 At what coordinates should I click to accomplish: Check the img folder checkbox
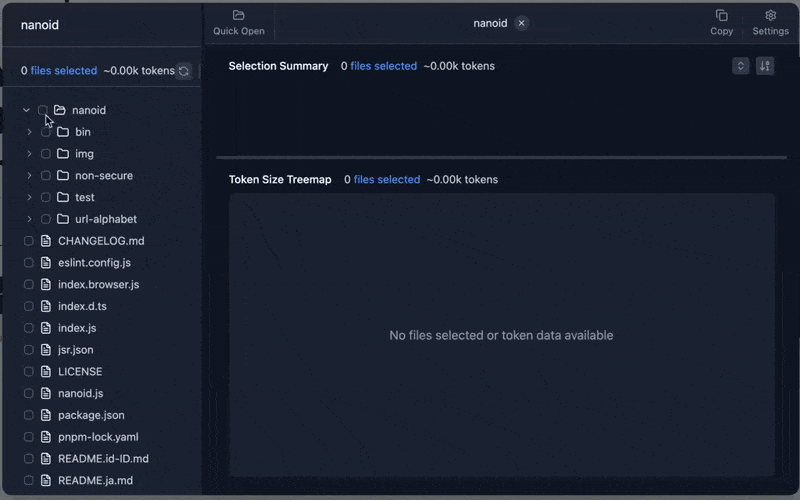pos(46,154)
